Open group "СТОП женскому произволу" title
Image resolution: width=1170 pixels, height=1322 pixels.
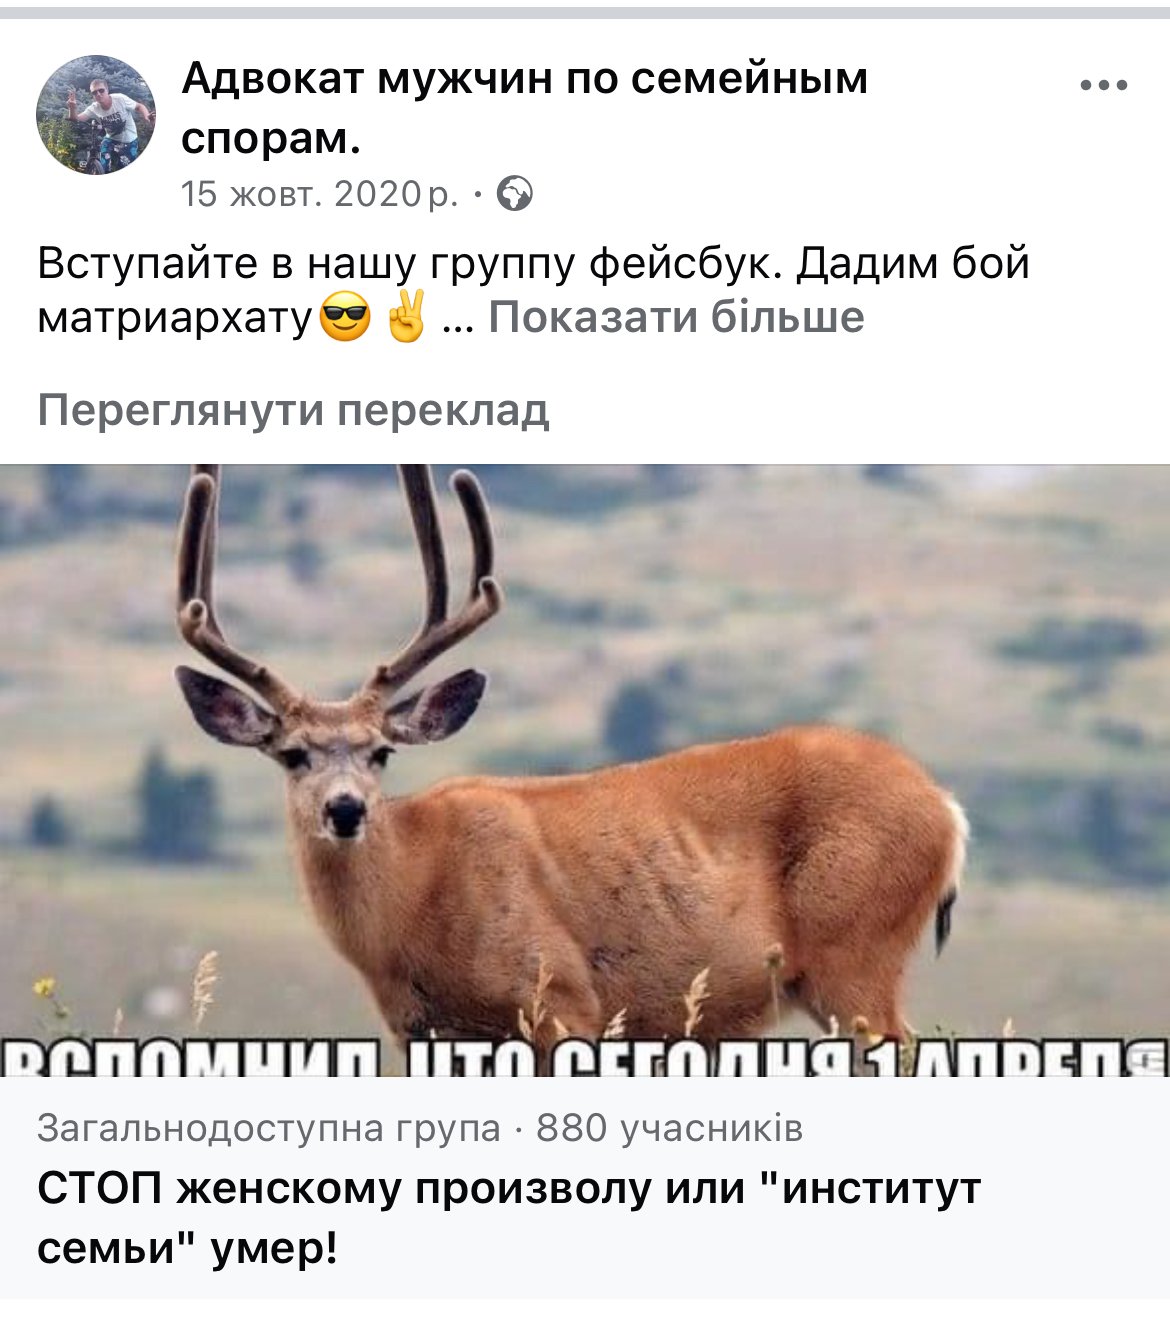point(508,1189)
